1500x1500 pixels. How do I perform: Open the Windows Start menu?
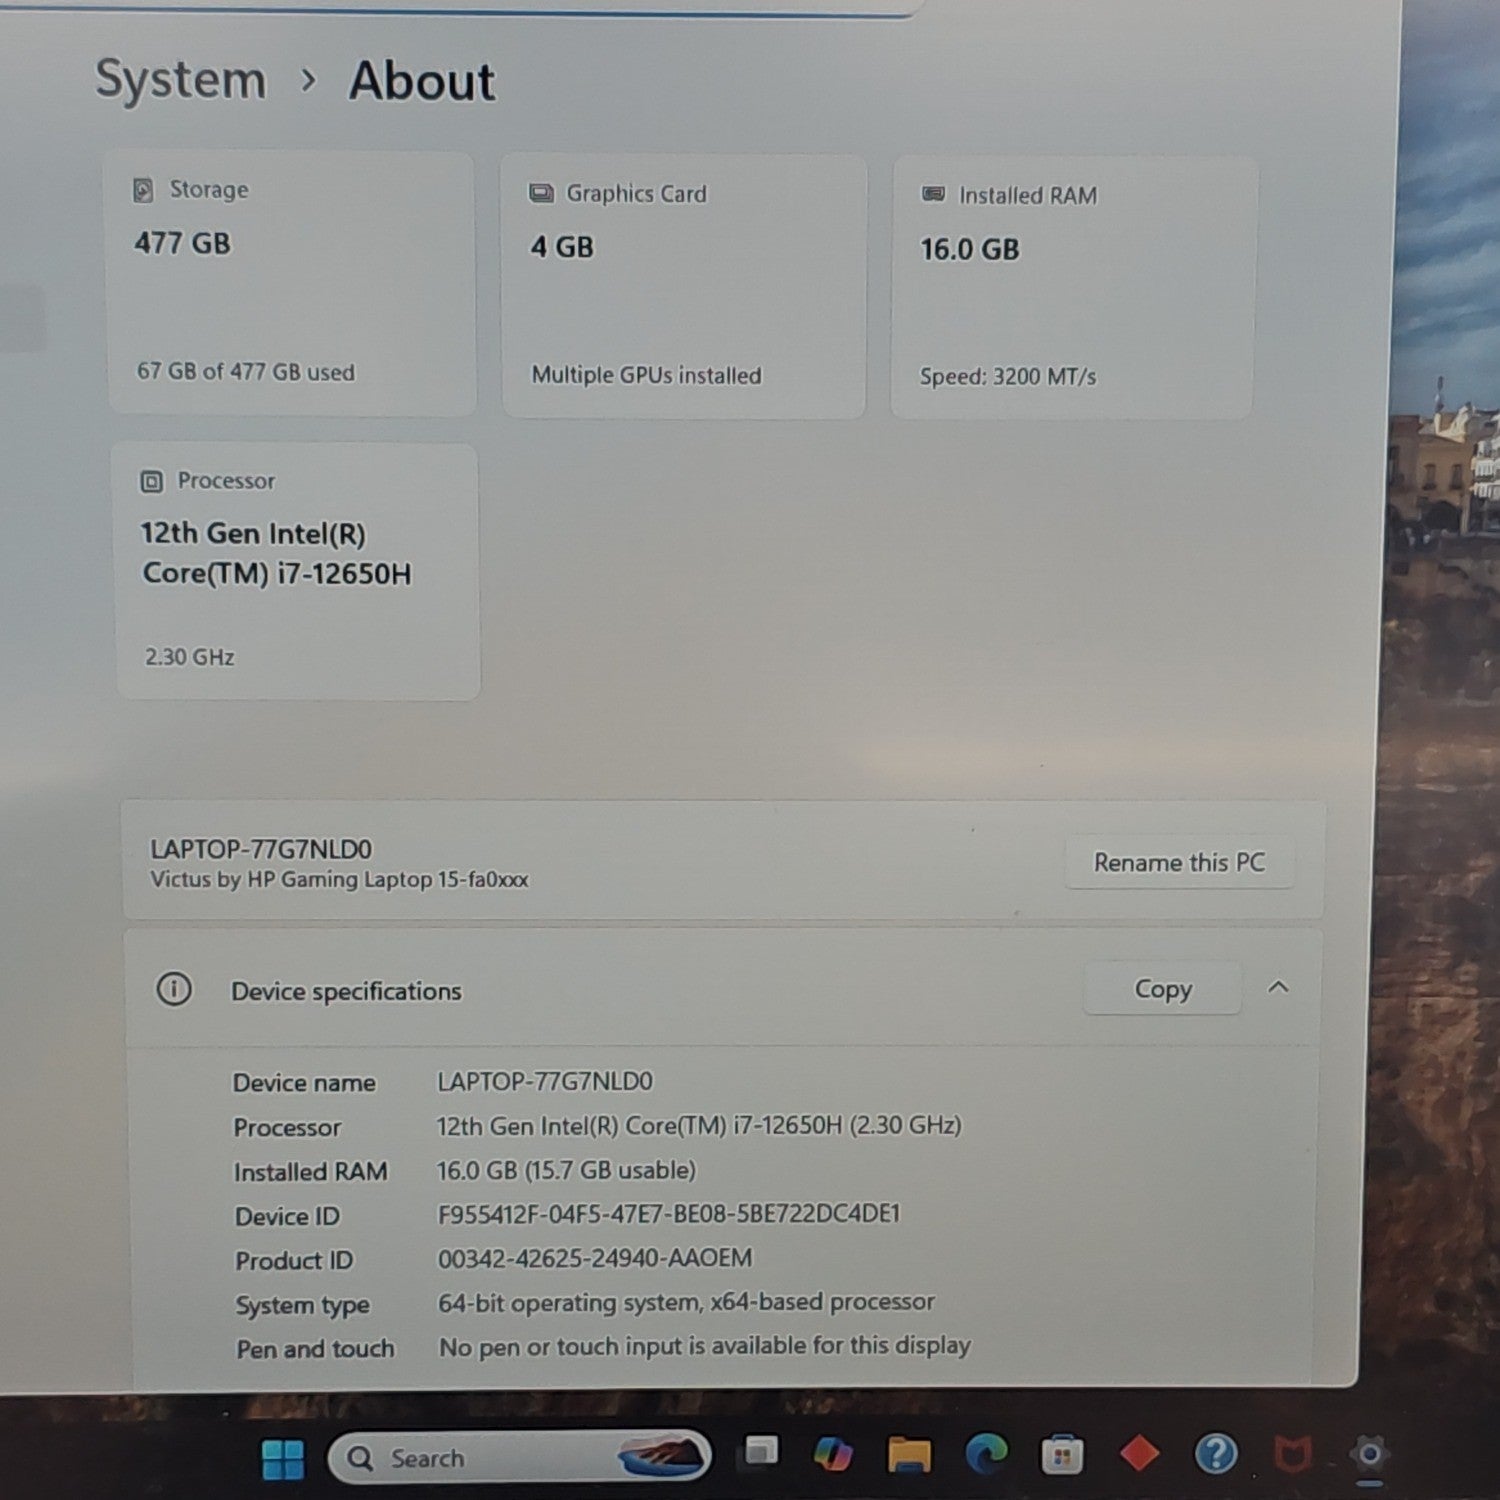tap(283, 1459)
